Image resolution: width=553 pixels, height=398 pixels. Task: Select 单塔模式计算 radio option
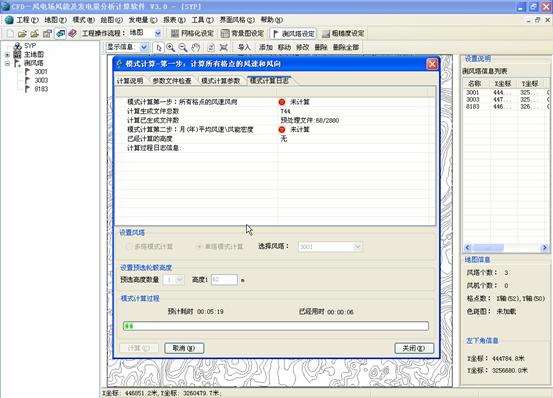click(220, 246)
